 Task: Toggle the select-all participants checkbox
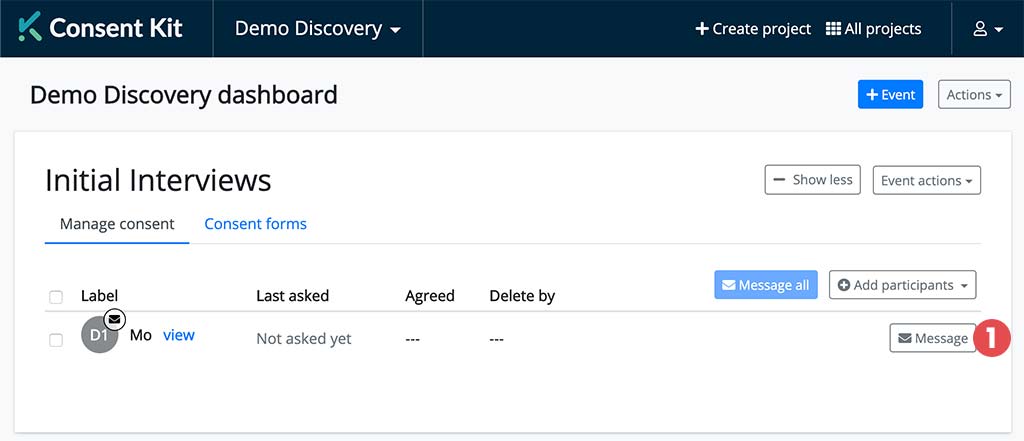56,297
